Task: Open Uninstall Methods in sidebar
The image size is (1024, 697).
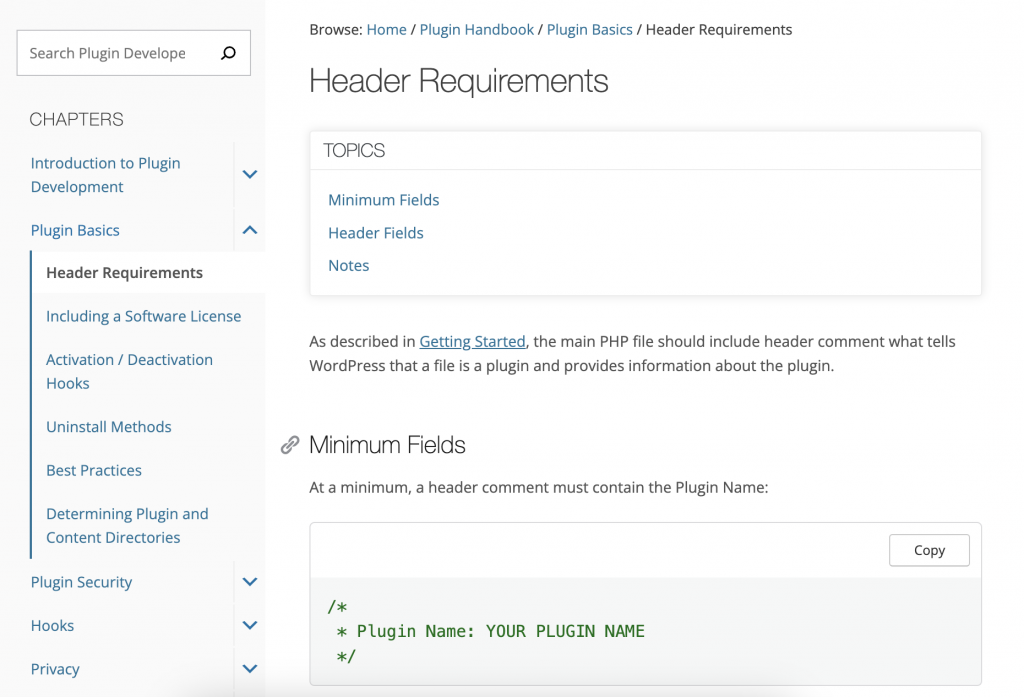Action: point(109,427)
